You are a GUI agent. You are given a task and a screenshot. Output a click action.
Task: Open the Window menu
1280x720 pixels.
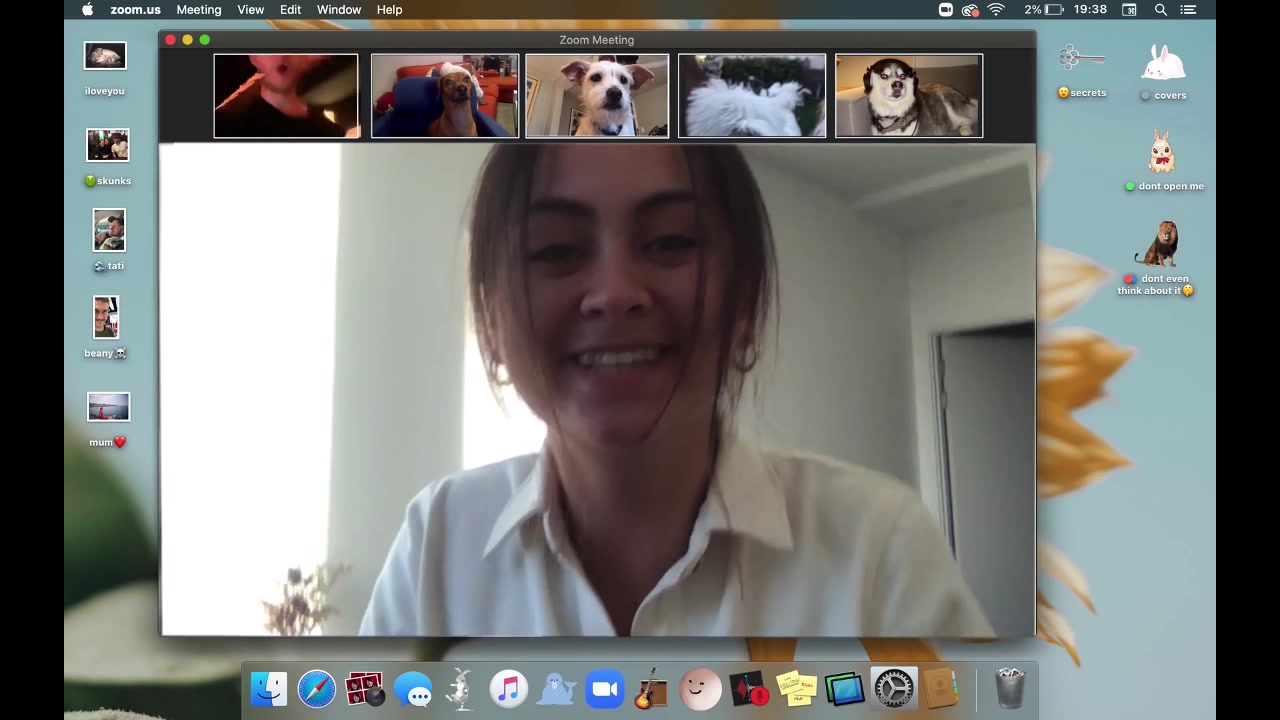coord(338,10)
